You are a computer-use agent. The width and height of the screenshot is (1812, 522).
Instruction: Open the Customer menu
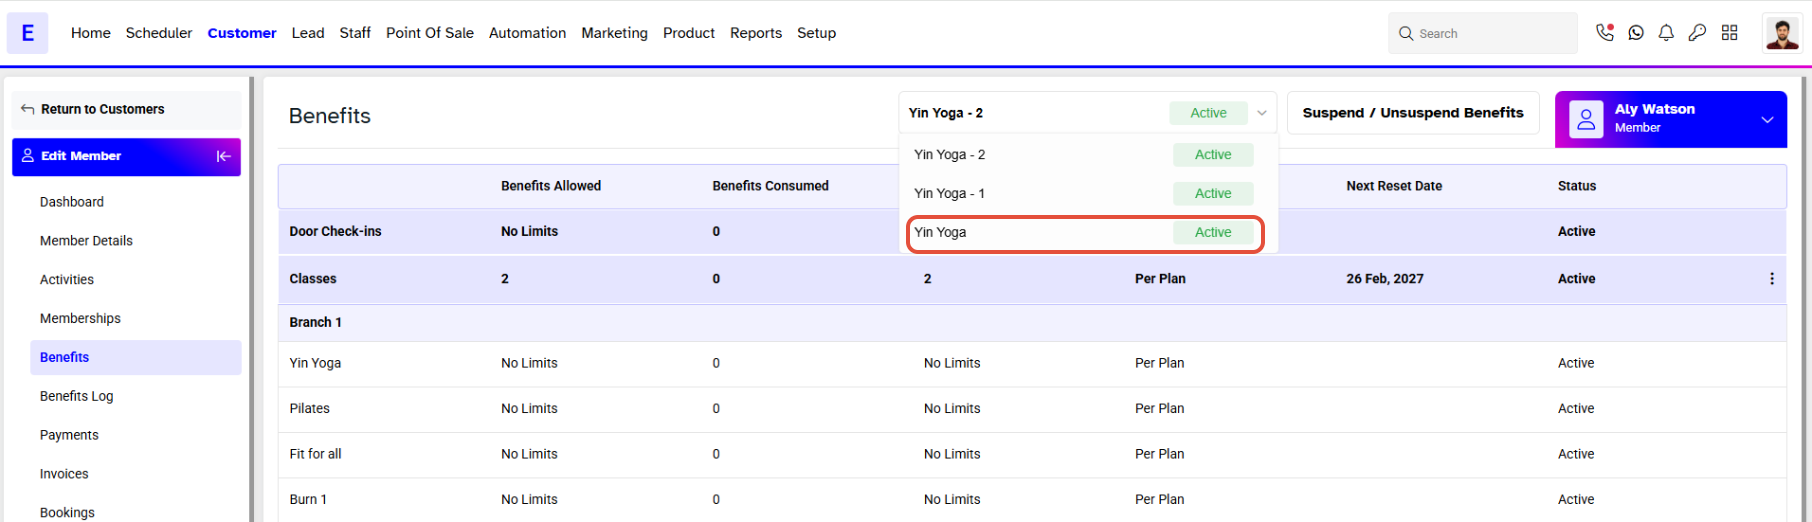242,33
